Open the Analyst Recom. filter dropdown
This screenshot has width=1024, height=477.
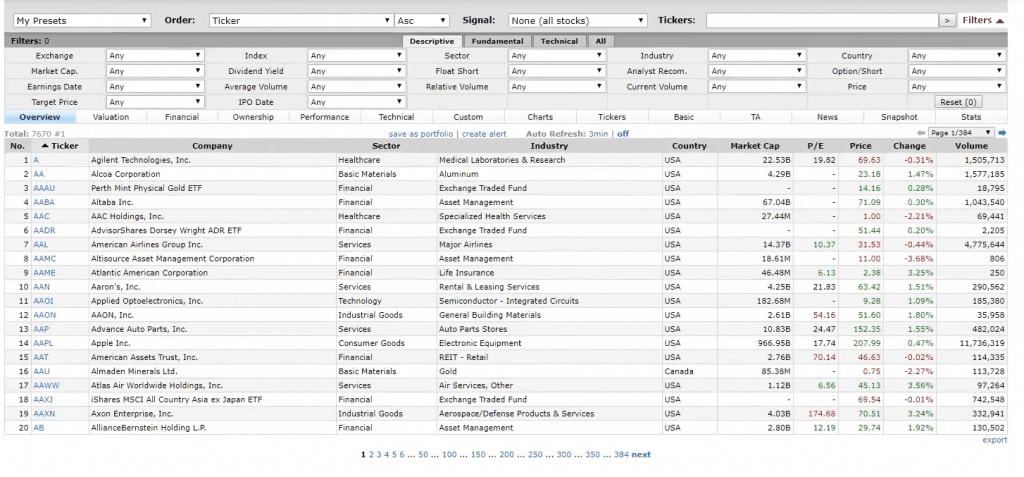coord(758,71)
